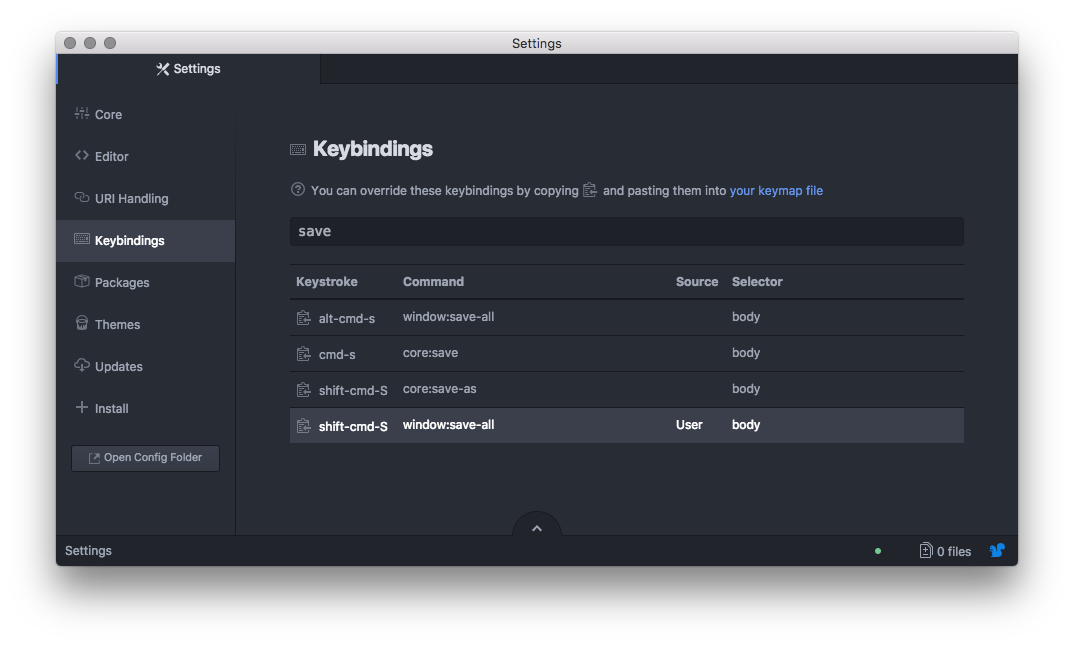The height and width of the screenshot is (646, 1074).
Task: Click the Updates cloud download icon
Action: (82, 365)
